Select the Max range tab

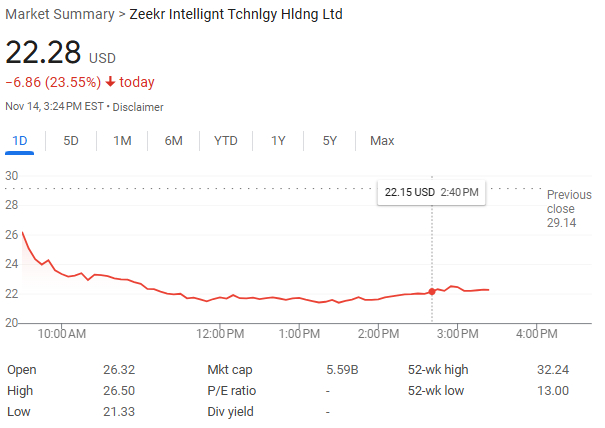382,141
